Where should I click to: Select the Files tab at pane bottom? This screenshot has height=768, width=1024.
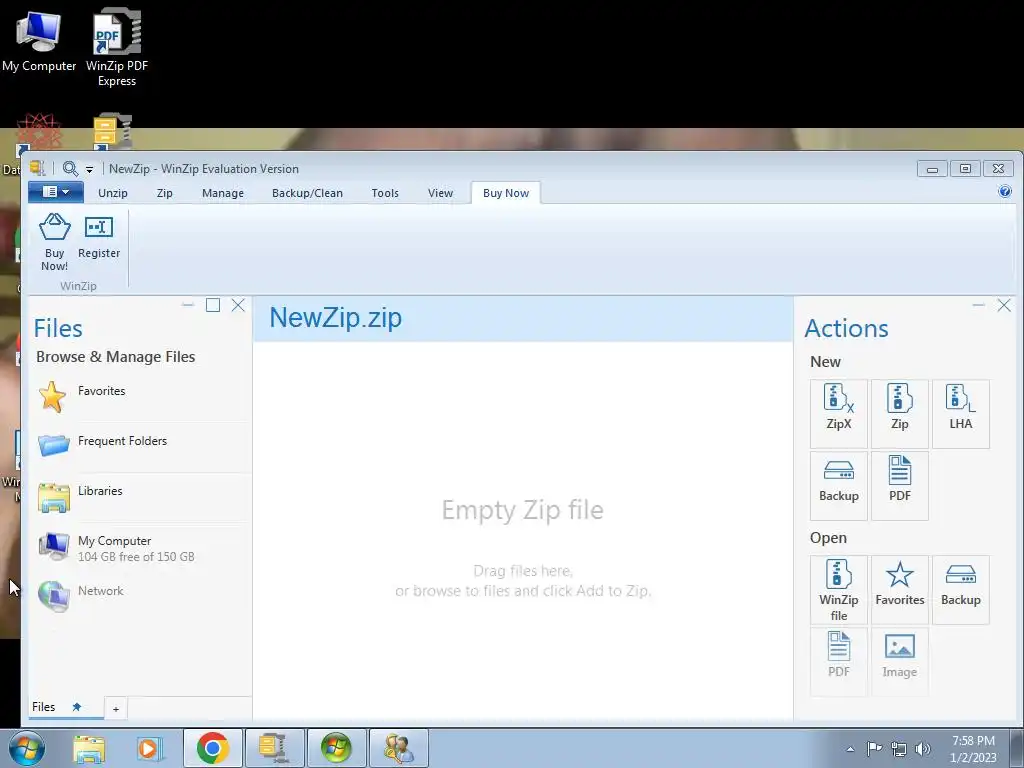click(x=44, y=707)
